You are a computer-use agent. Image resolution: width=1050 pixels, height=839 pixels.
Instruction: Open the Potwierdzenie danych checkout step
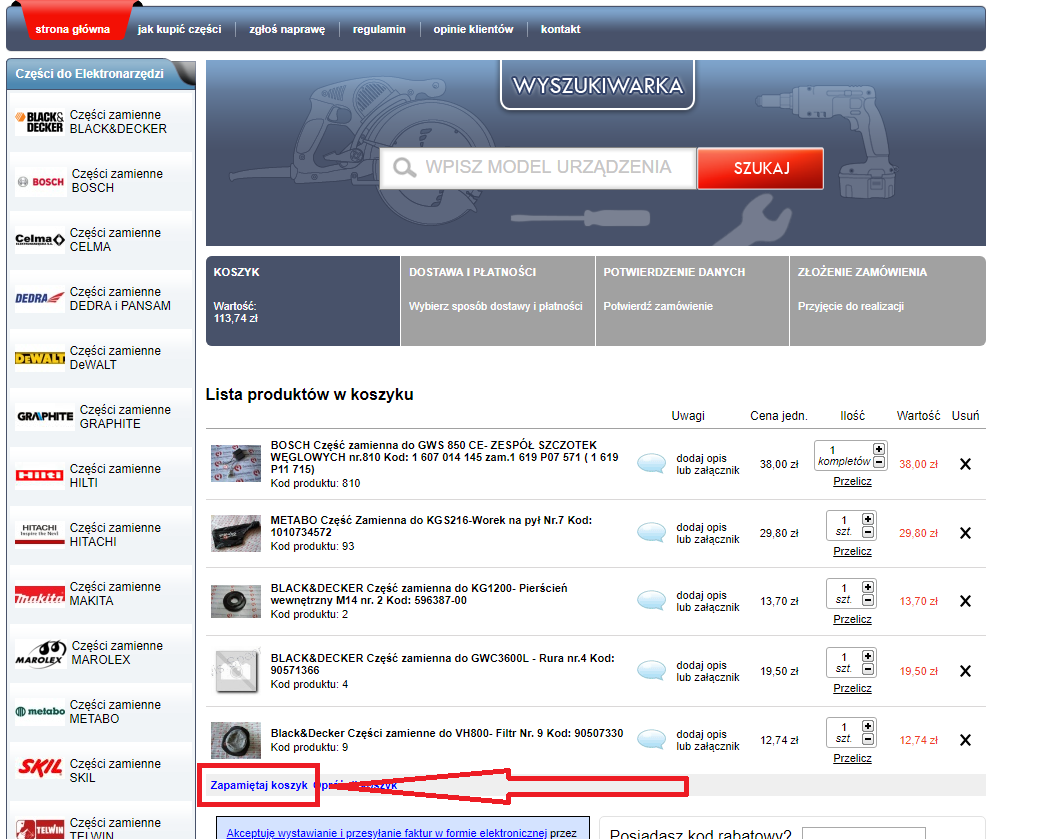pyautogui.click(x=692, y=301)
